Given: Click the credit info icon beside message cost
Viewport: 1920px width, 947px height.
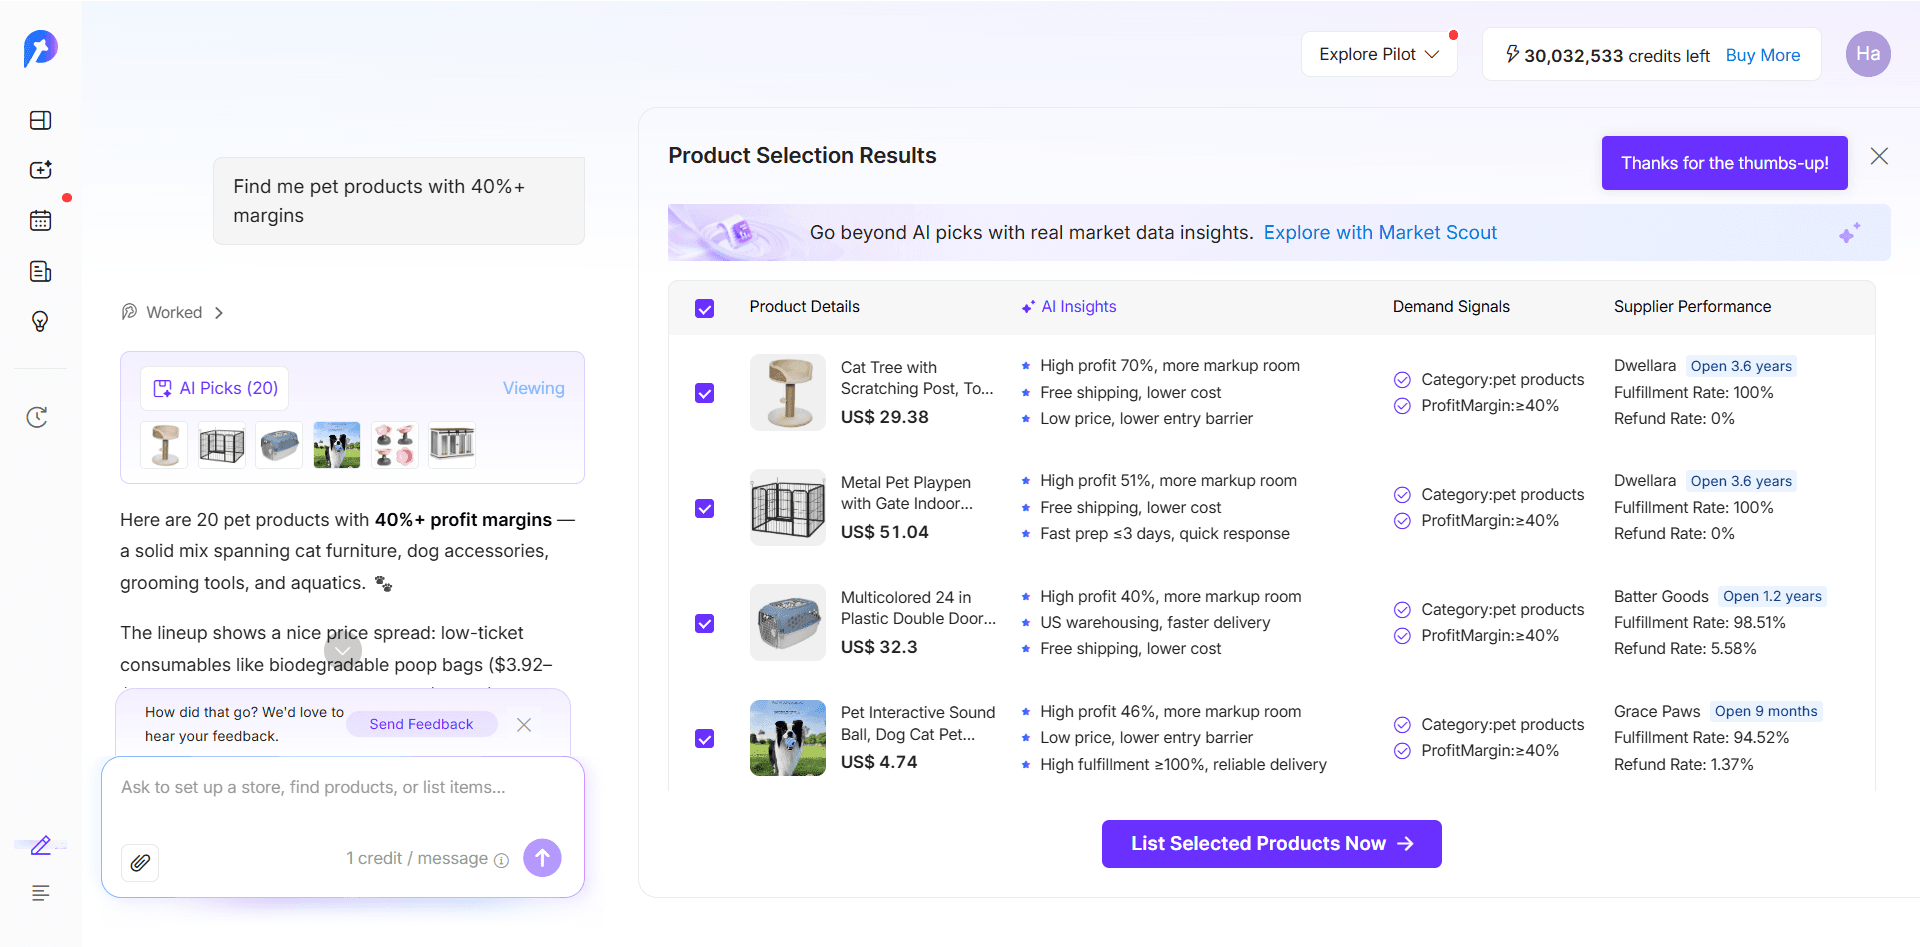Looking at the screenshot, I should (502, 860).
